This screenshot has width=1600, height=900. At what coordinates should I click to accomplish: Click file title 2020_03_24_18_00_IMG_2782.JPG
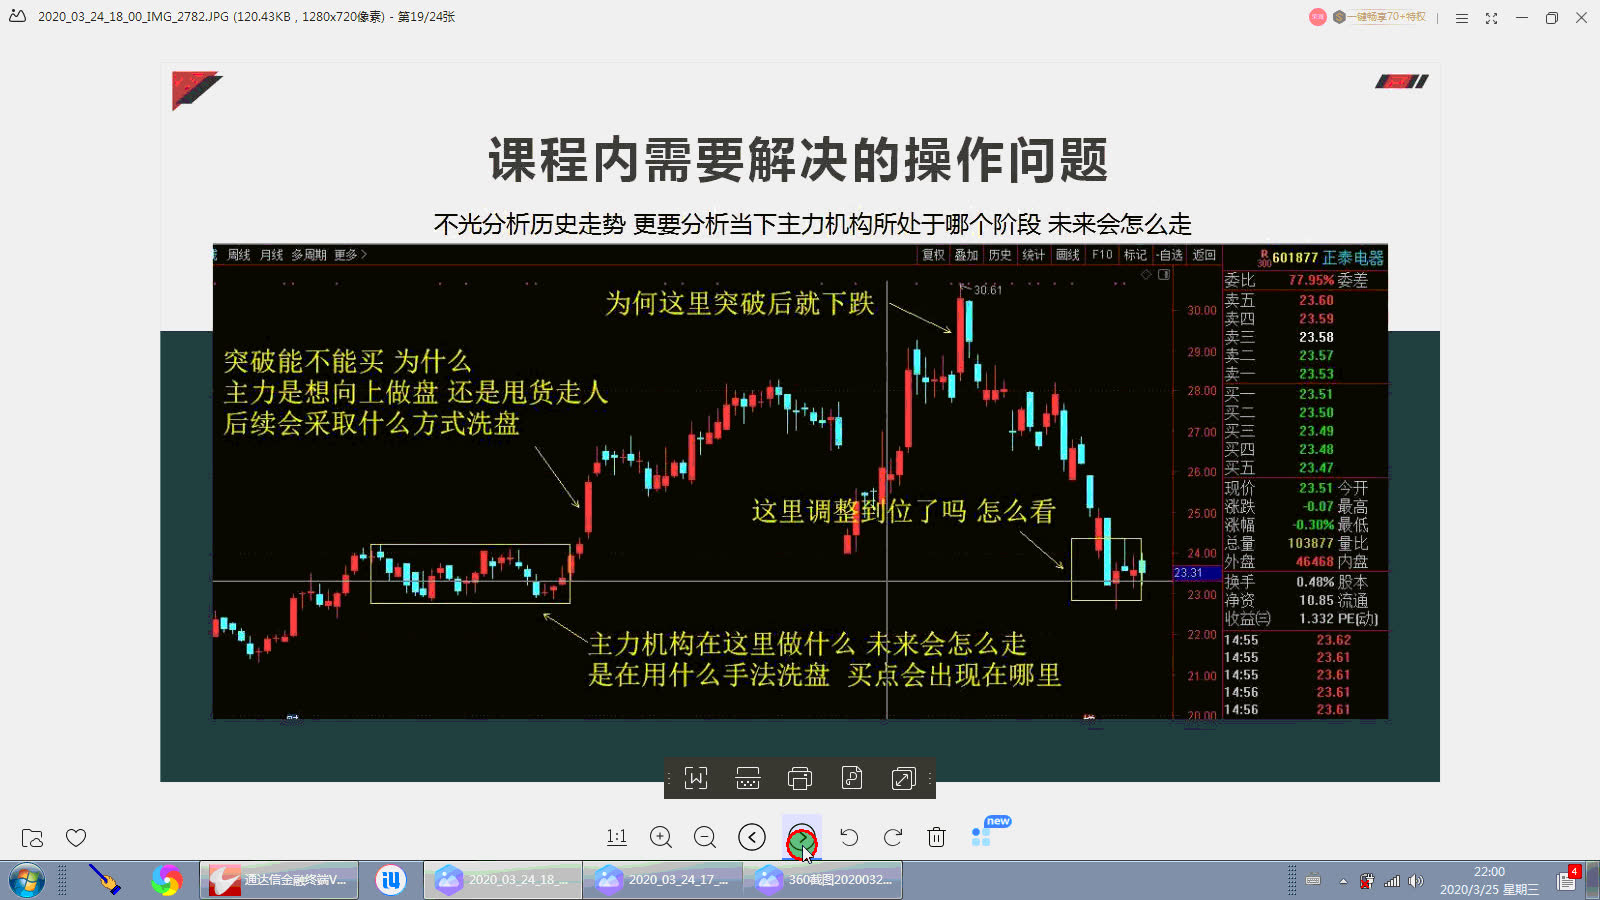coord(133,17)
